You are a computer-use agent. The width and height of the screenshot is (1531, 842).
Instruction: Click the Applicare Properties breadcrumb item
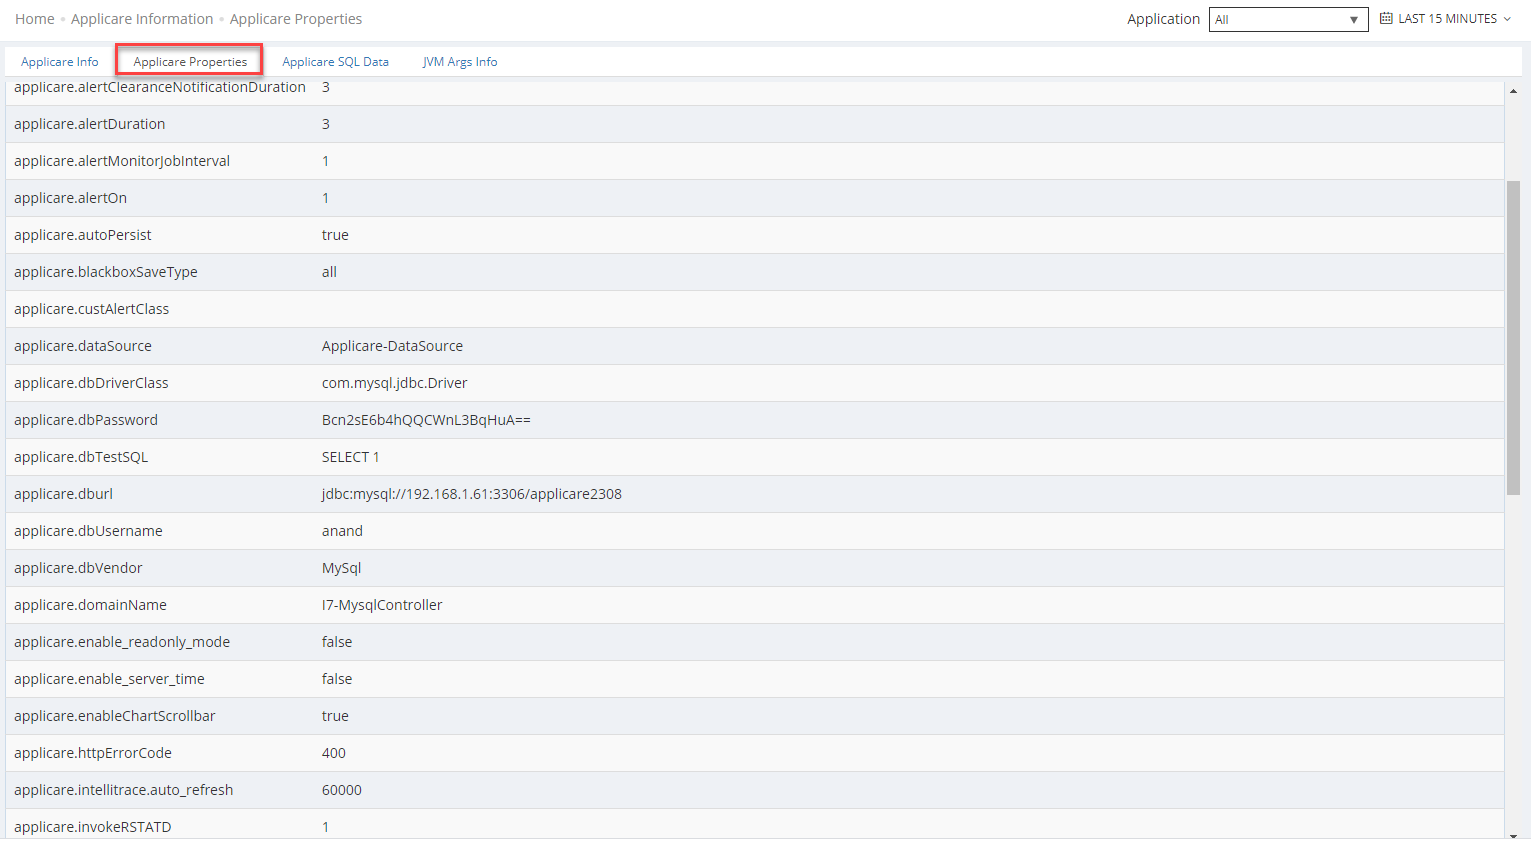pos(296,19)
